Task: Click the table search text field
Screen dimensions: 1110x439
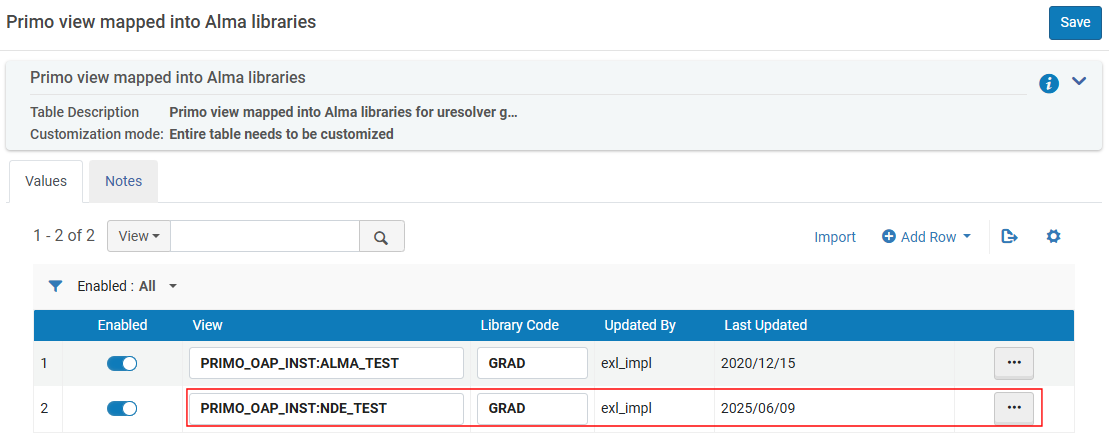Action: click(265, 237)
